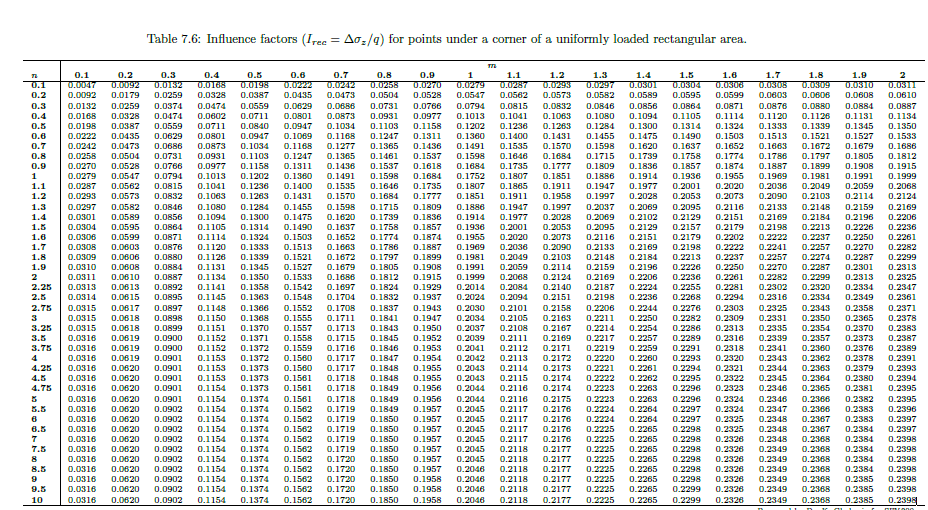Select value 0.2044 at n = 5, m = 1
This screenshot has width=928, height=510.
(471, 399)
